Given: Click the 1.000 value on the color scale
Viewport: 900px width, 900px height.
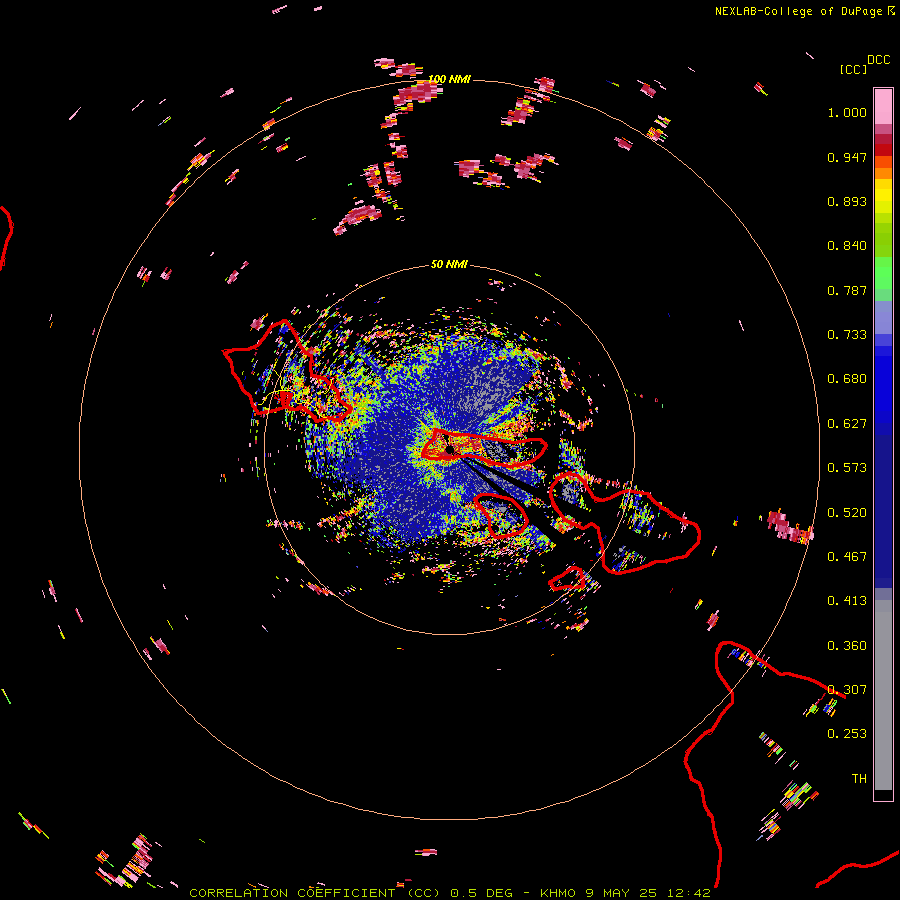Looking at the screenshot, I should pyautogui.click(x=847, y=112).
